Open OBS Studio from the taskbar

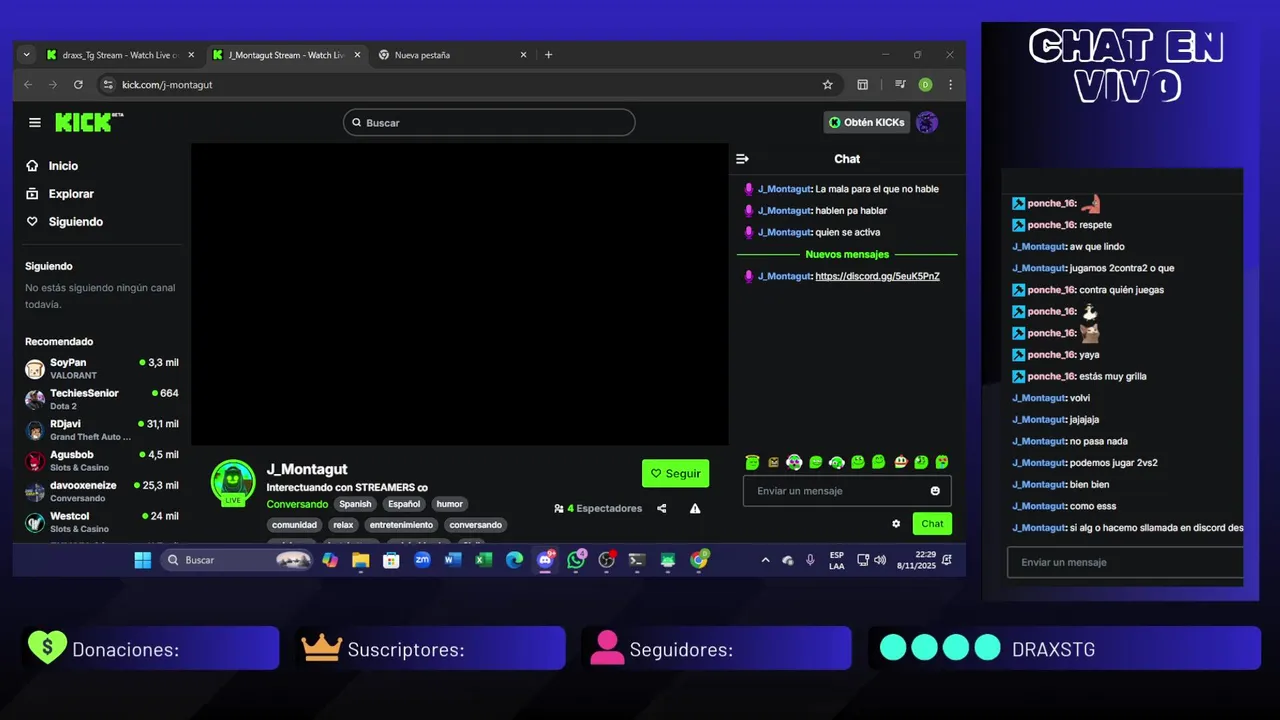[x=606, y=560]
